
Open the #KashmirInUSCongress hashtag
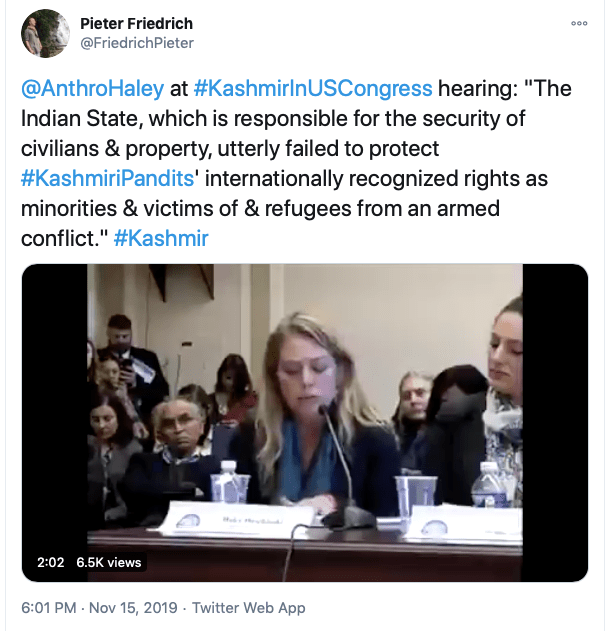coord(313,89)
